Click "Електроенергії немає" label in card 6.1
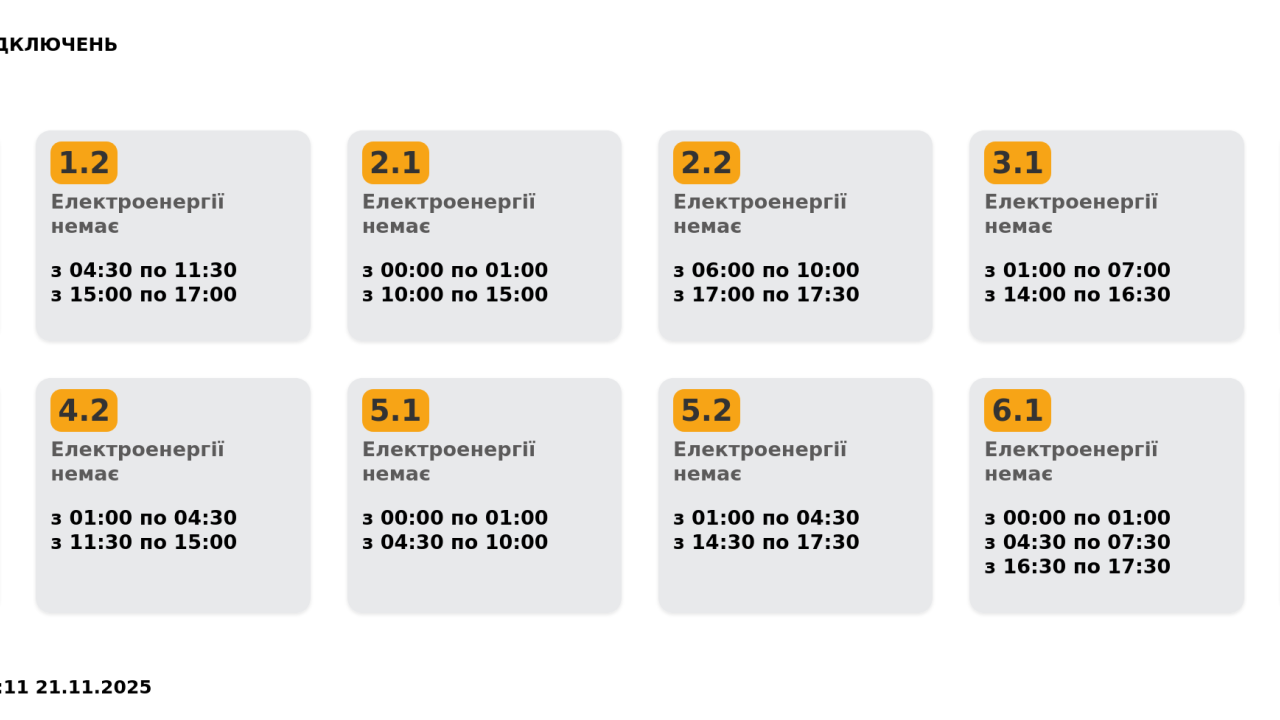This screenshot has height=720, width=1280. point(1070,461)
